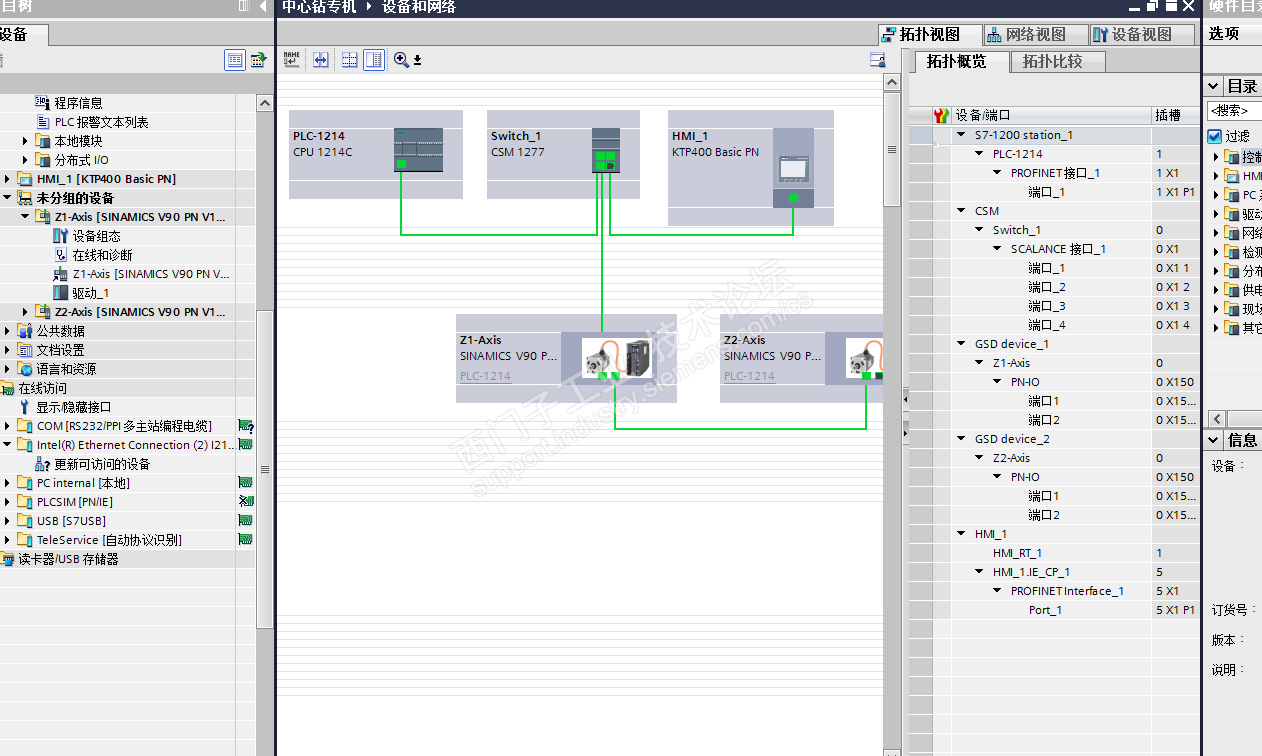Click the NAME address labels toolbar icon

tap(292, 60)
